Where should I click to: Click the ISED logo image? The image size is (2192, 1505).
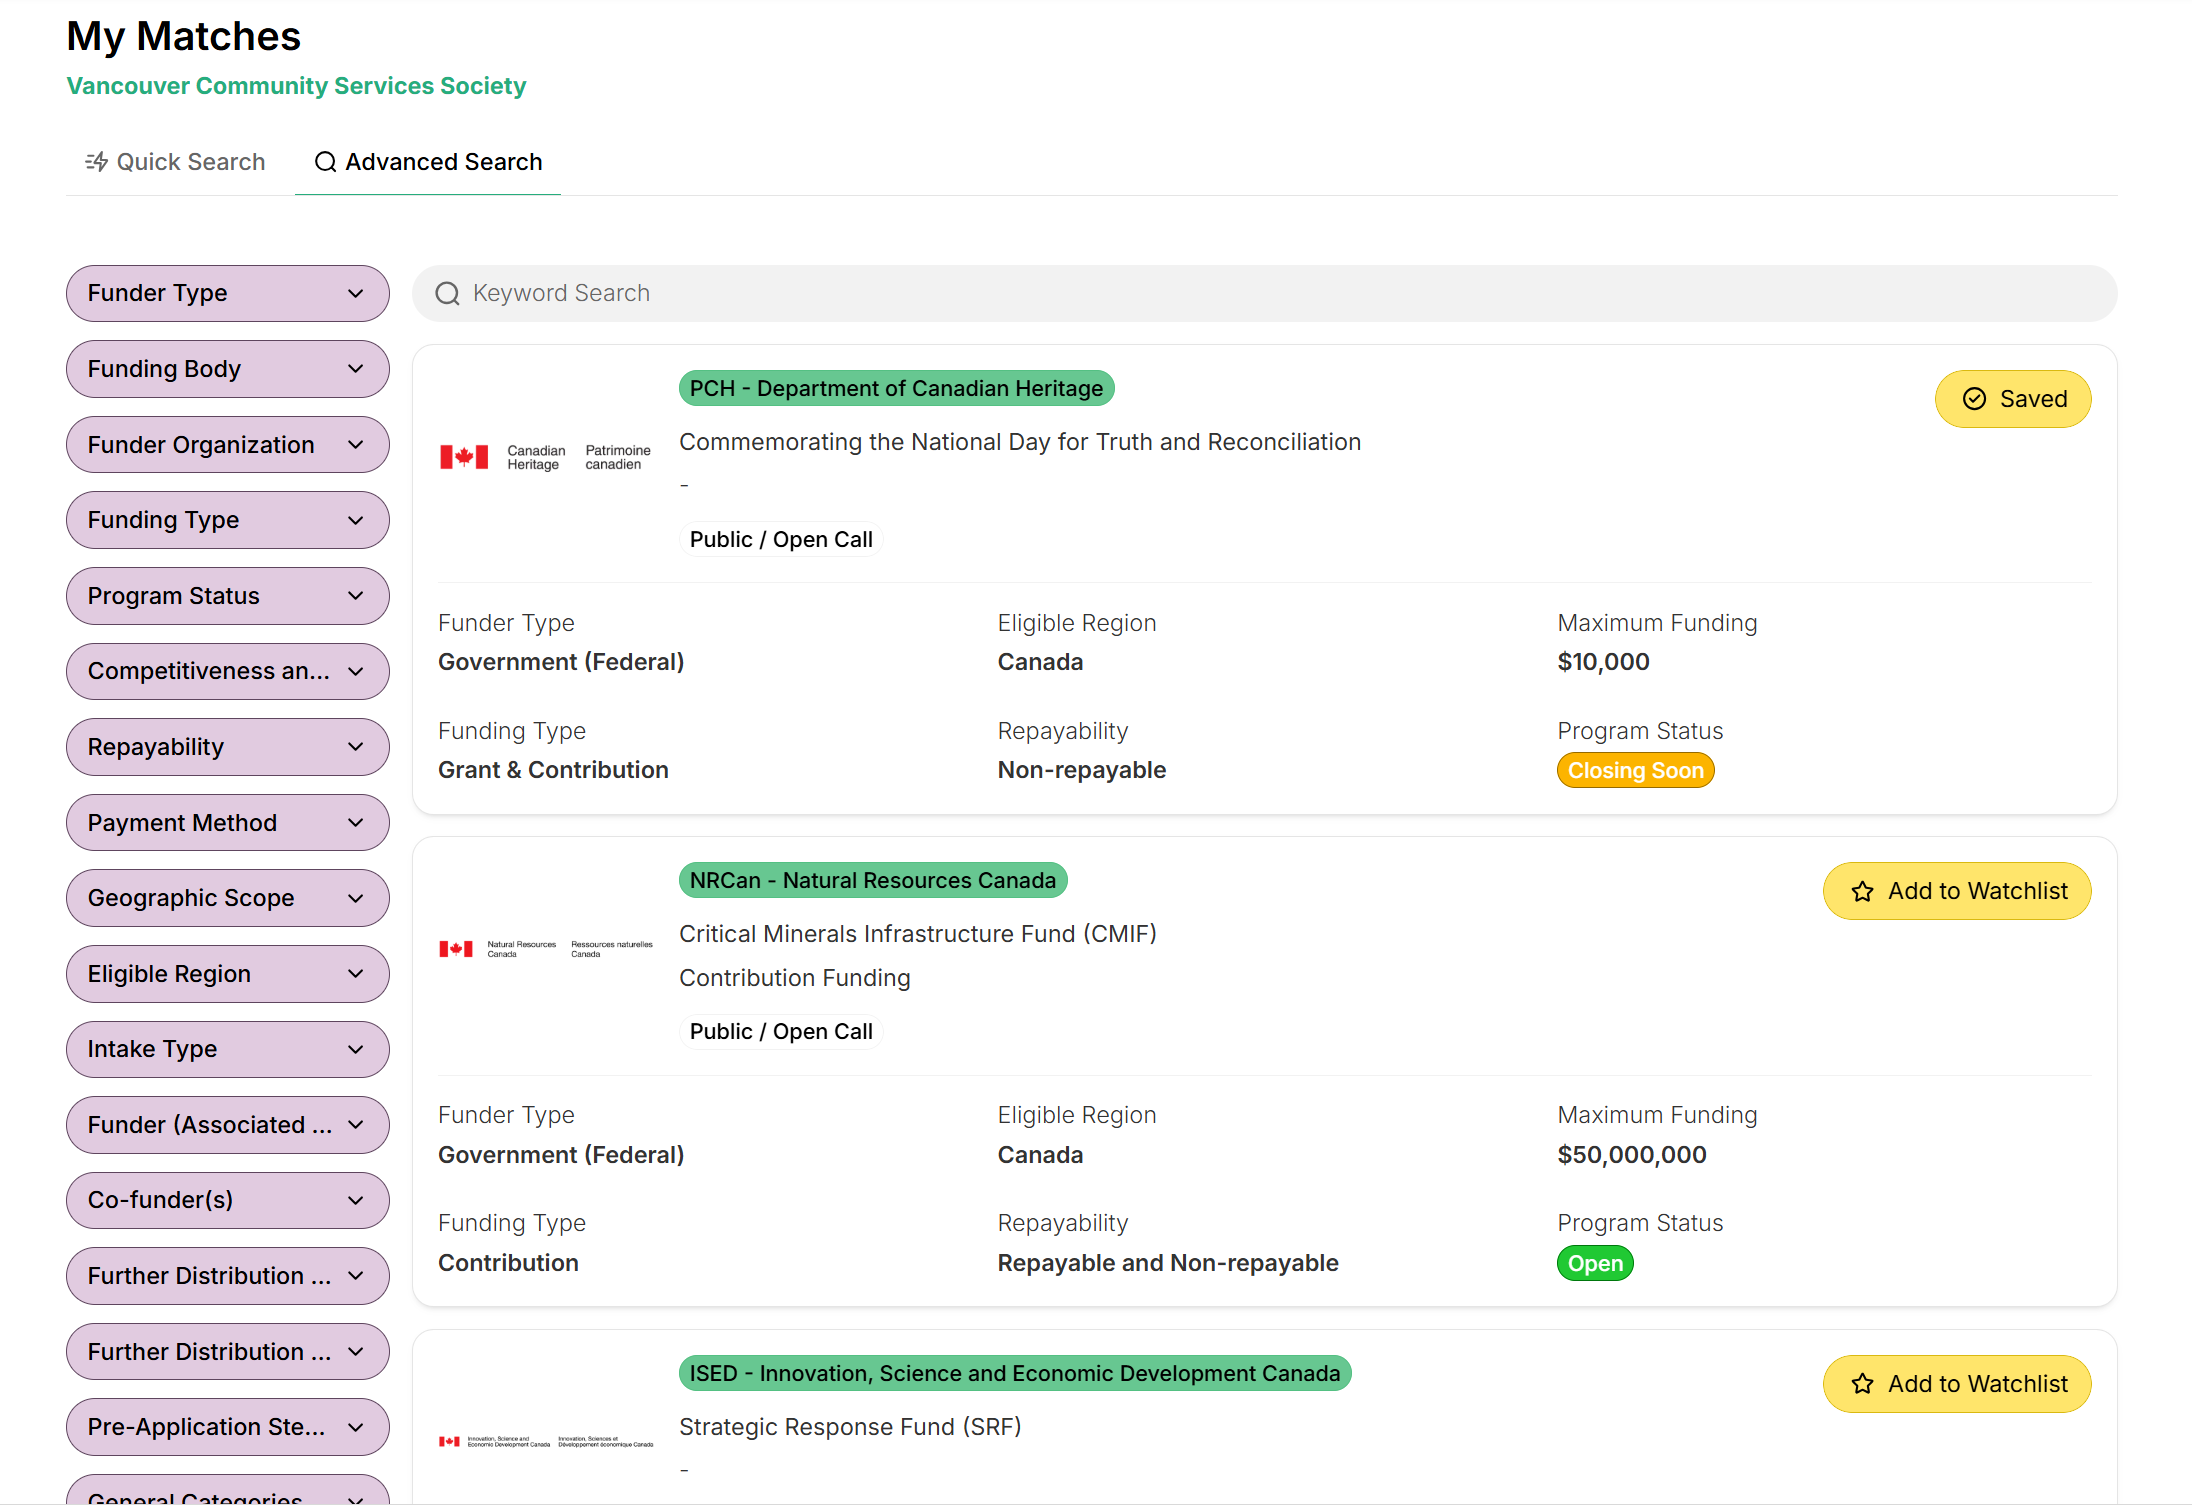[546, 1442]
